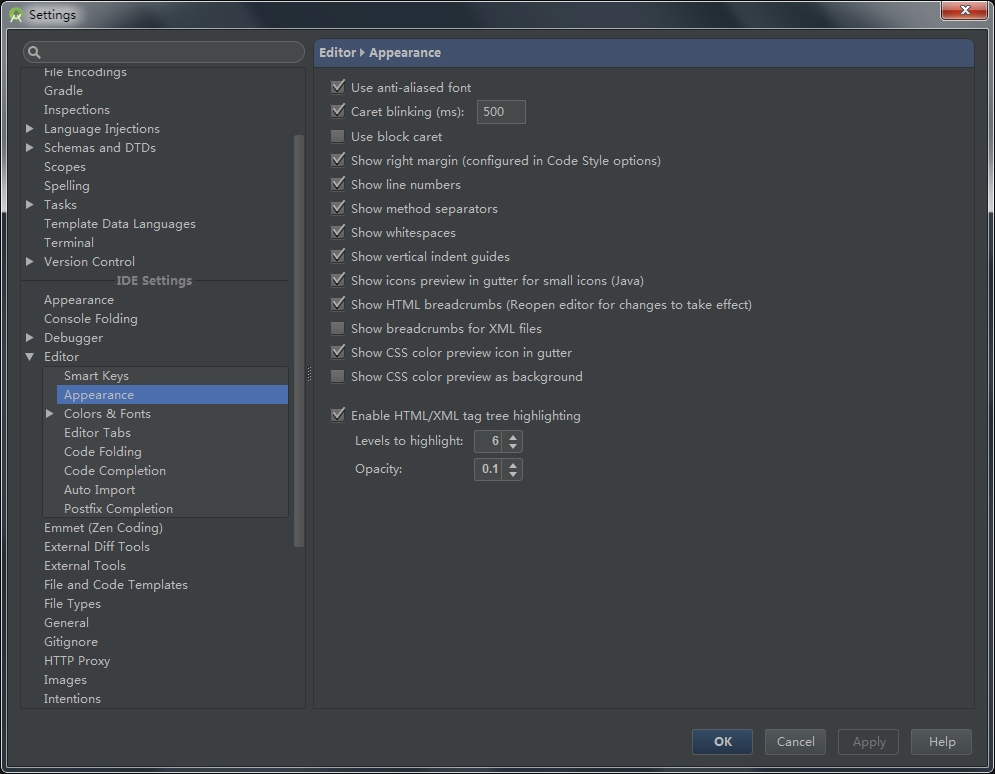Image resolution: width=995 pixels, height=774 pixels.
Task: Click the search magnifier icon in settings
Action: pos(34,52)
